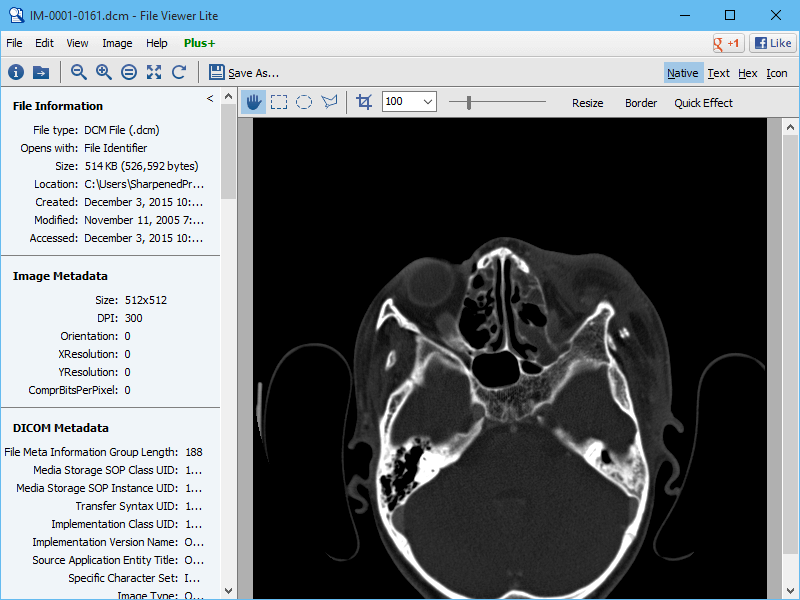Rotate the CT scan image
Image resolution: width=800 pixels, height=600 pixels.
coord(179,71)
